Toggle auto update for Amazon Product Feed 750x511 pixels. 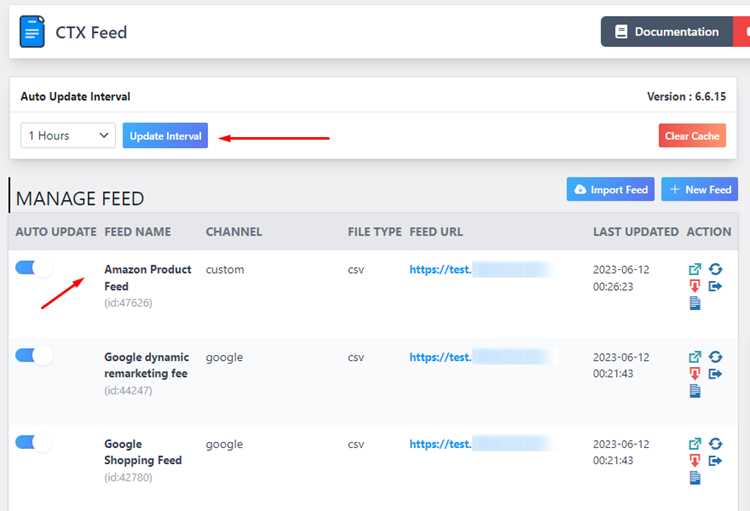33,267
